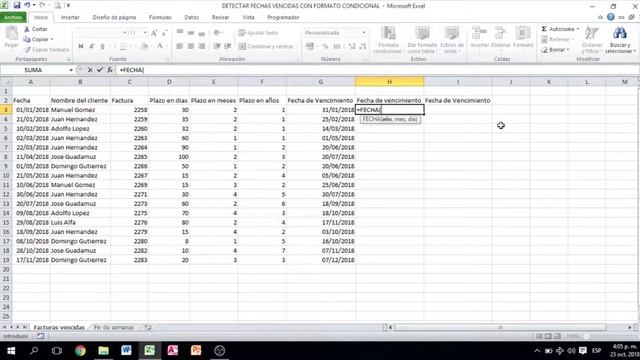
Task: Select the Facturas vencidas sheet tab
Action: (59, 327)
